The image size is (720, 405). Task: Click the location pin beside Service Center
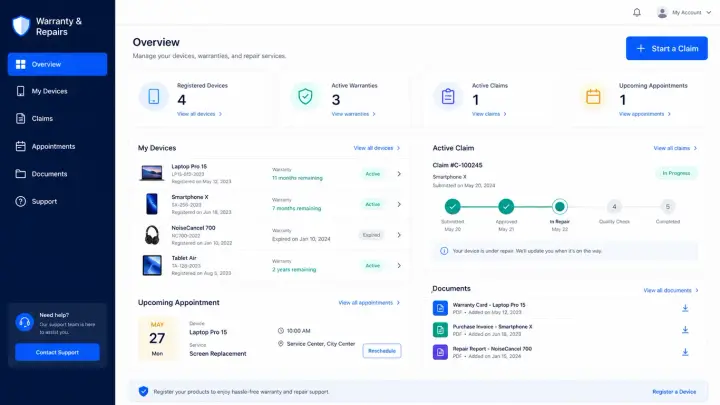click(x=281, y=343)
